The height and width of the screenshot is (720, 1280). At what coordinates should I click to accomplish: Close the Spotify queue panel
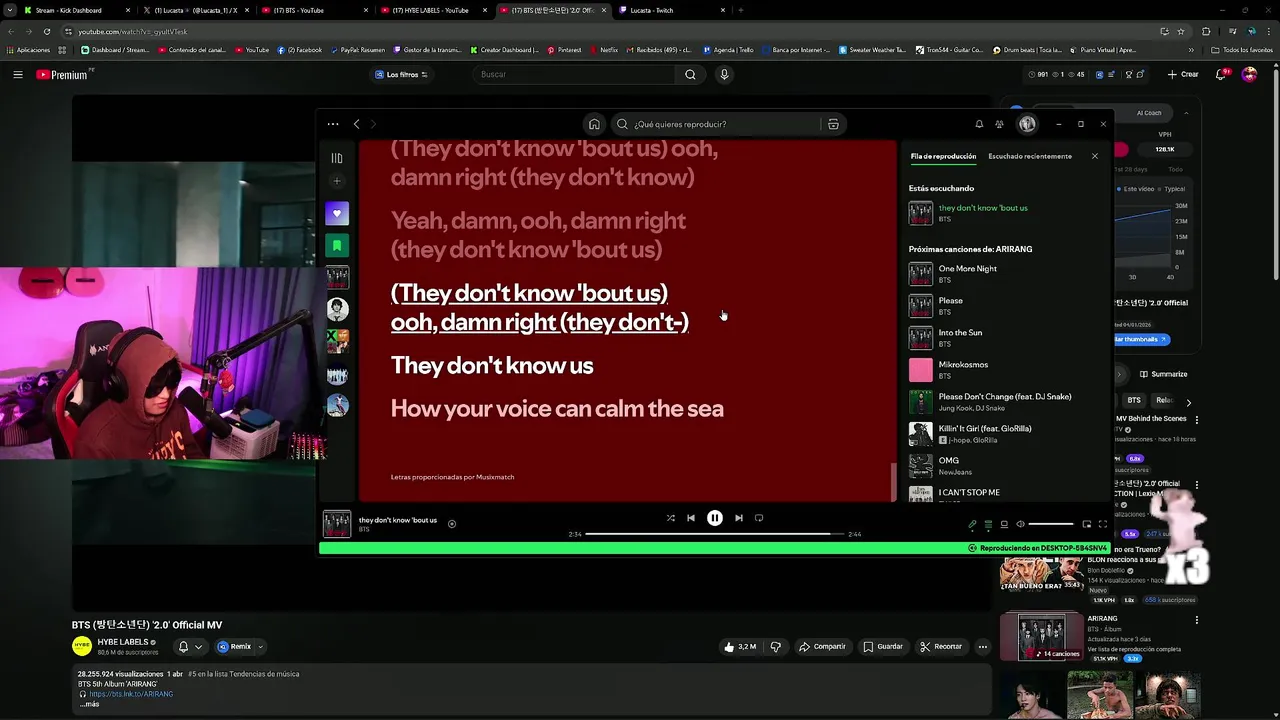(1095, 156)
